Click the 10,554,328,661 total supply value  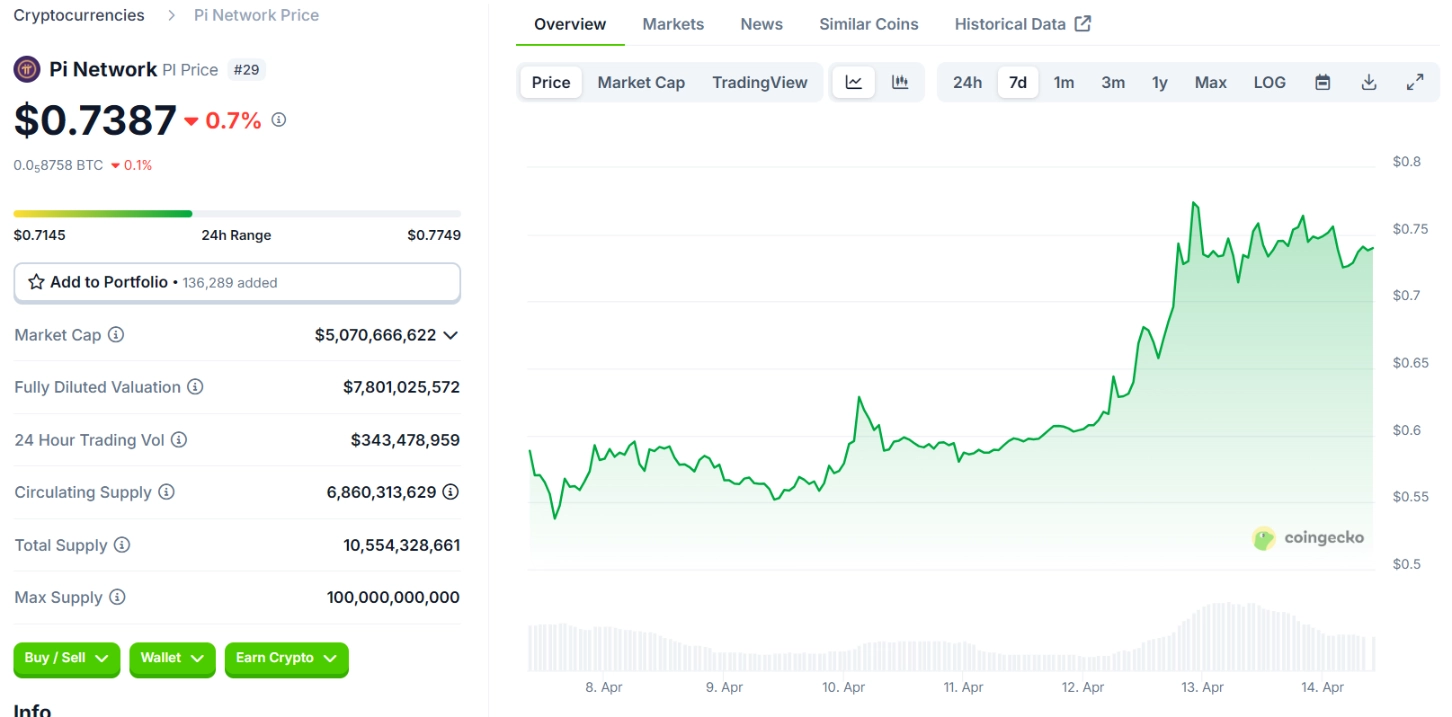pyautogui.click(x=401, y=545)
